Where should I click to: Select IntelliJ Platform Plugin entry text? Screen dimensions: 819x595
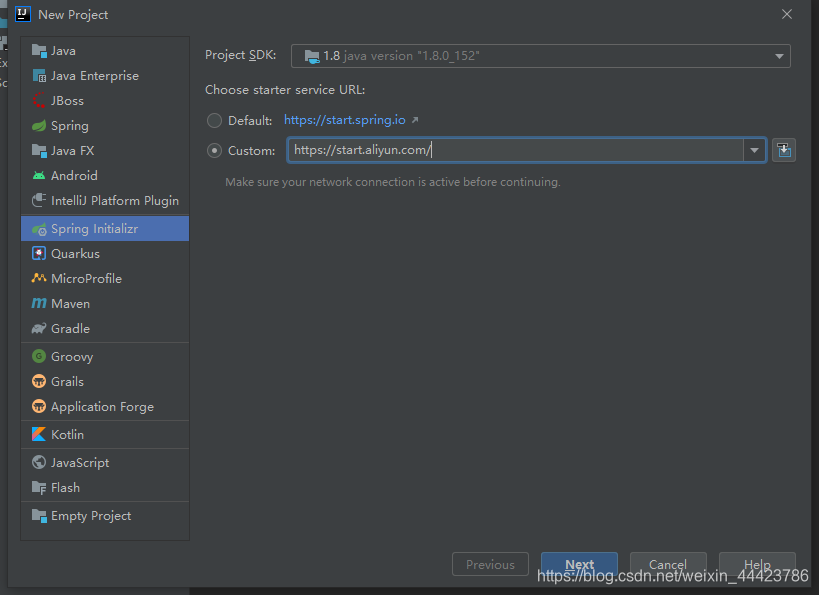115,201
